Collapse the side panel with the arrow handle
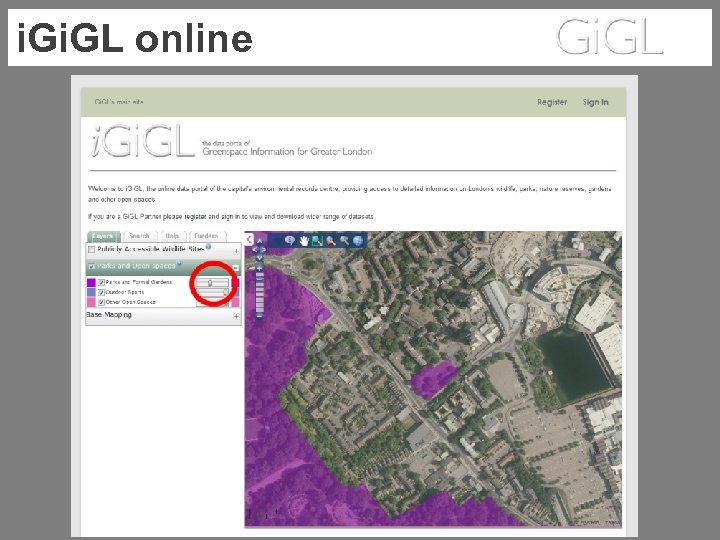720x540 pixels. [249, 239]
